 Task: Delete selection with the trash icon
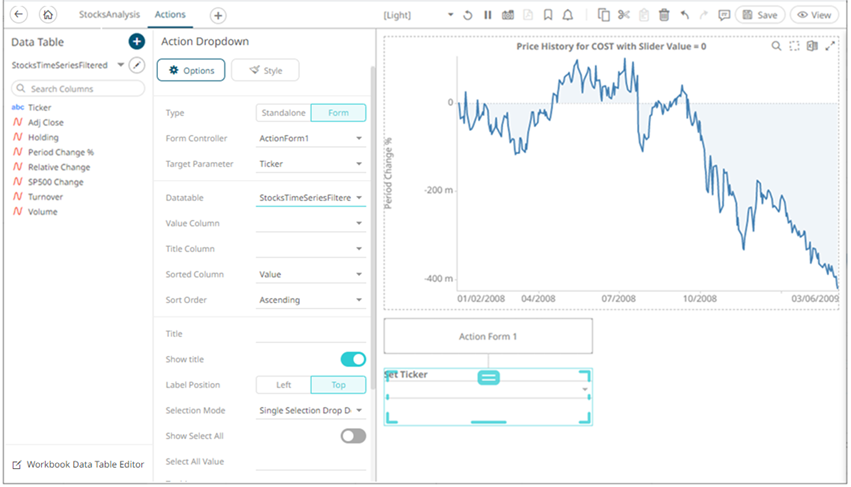664,15
